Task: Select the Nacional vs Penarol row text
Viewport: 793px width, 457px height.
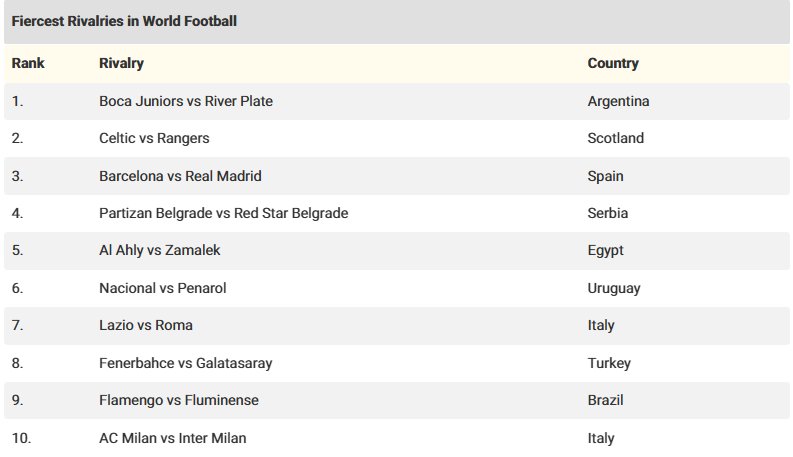Action: 162,288
